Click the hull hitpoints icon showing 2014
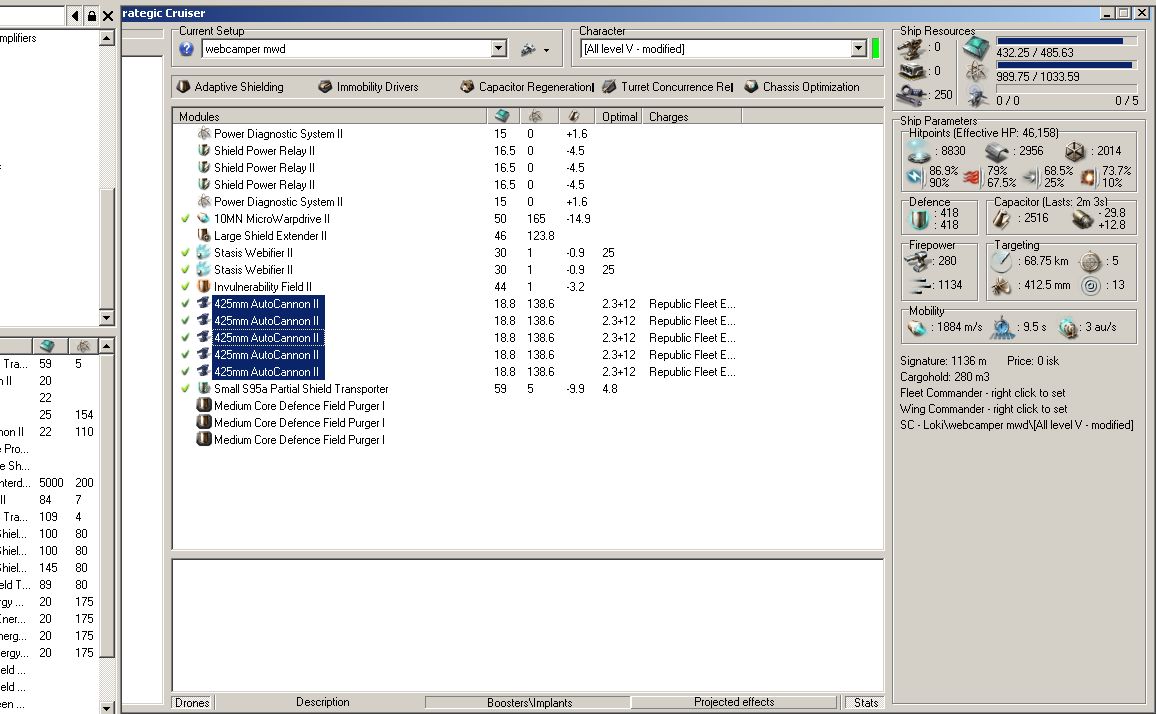This screenshot has width=1156, height=714. point(1075,151)
